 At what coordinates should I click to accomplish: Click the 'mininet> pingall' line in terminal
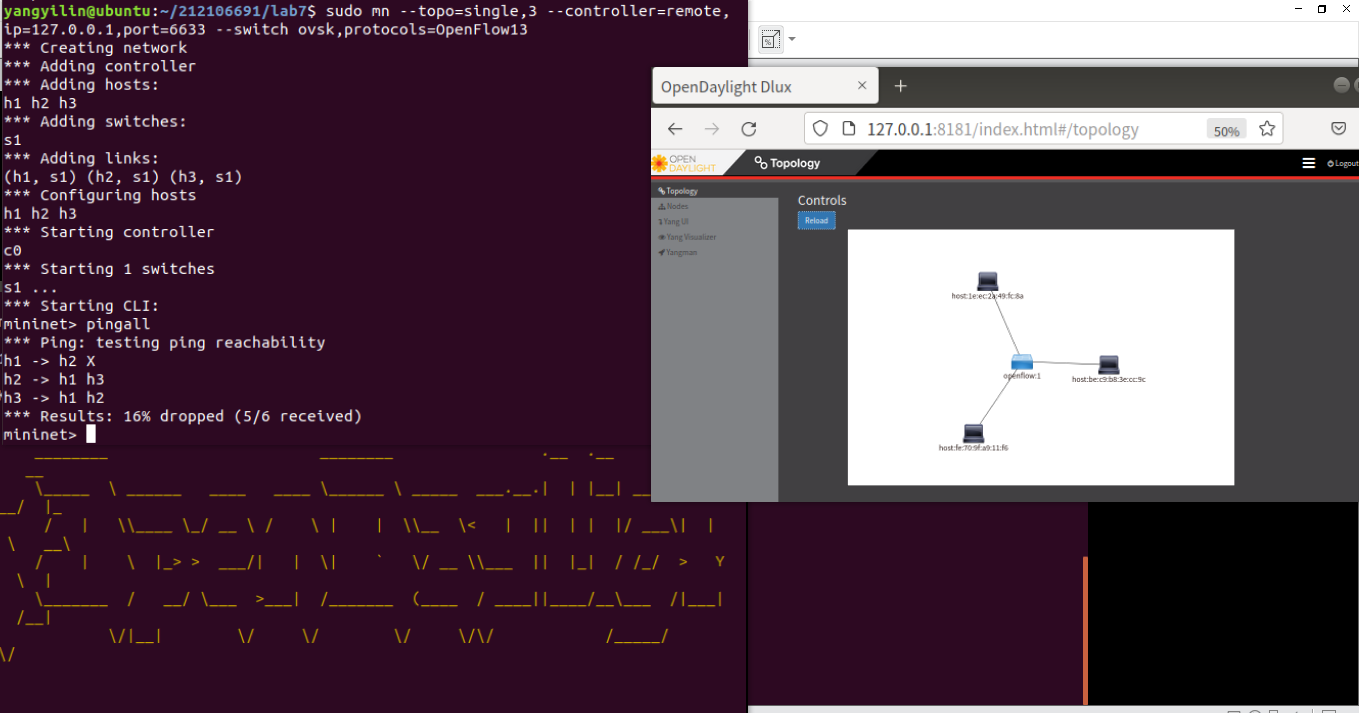pos(77,324)
